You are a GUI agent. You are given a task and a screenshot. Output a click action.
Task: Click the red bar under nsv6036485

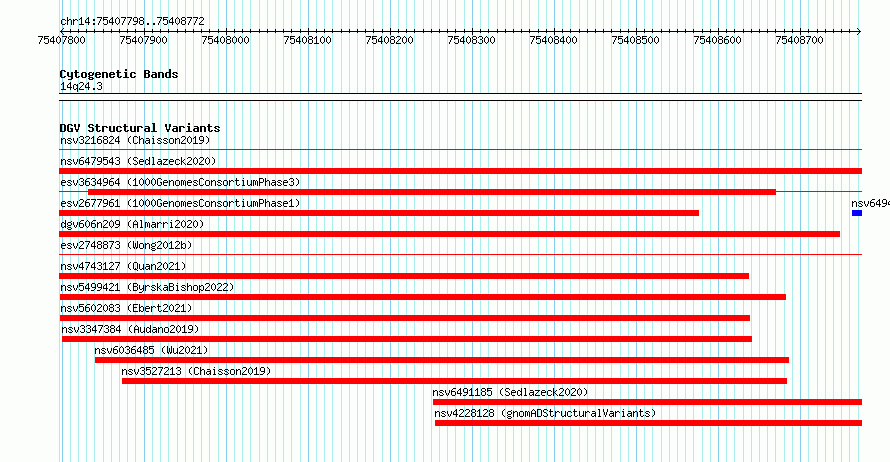(x=442, y=360)
